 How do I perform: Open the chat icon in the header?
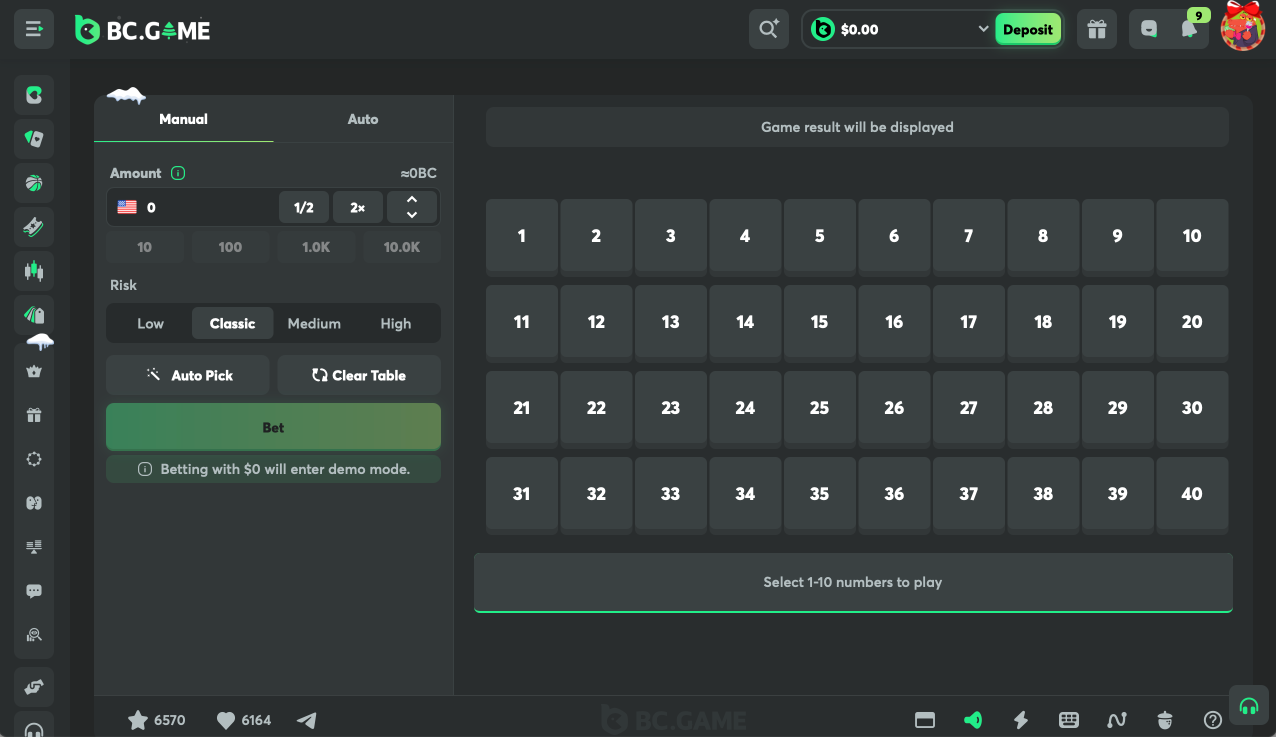pos(1149,30)
